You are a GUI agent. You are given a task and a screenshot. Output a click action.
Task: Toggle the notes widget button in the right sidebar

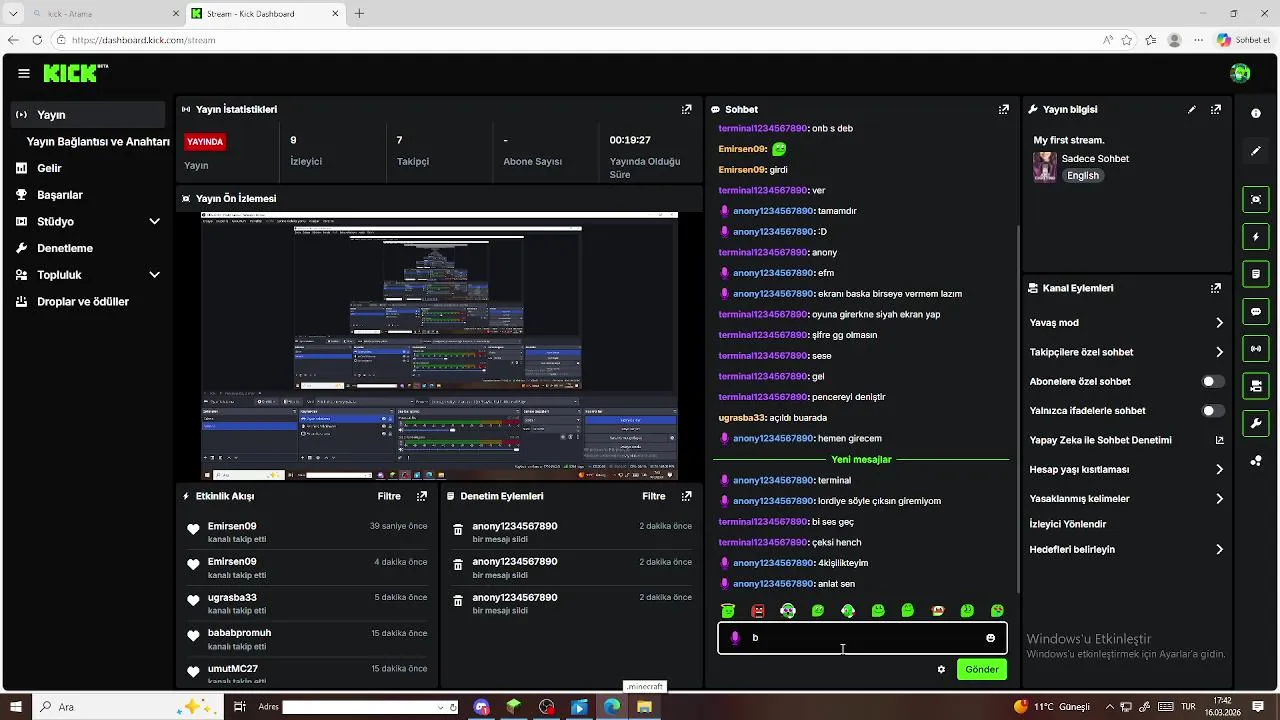[1256, 274]
